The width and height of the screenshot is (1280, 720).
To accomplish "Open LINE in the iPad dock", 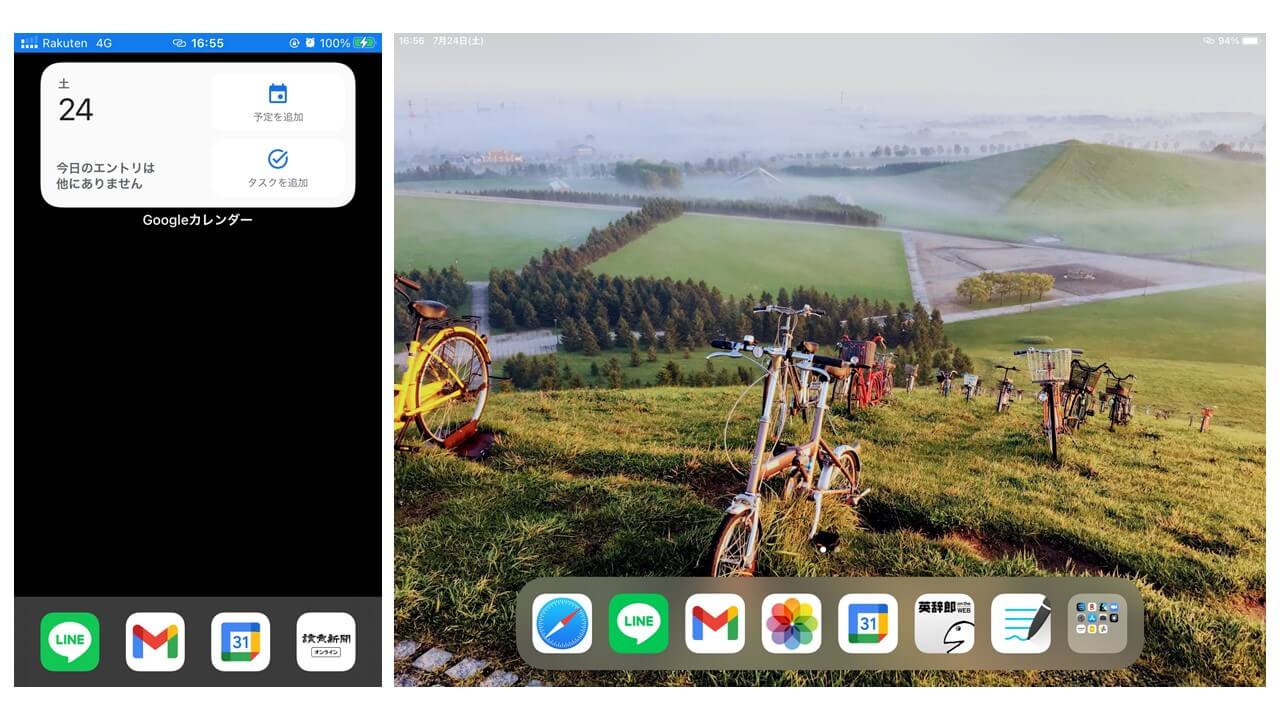I will click(x=639, y=623).
